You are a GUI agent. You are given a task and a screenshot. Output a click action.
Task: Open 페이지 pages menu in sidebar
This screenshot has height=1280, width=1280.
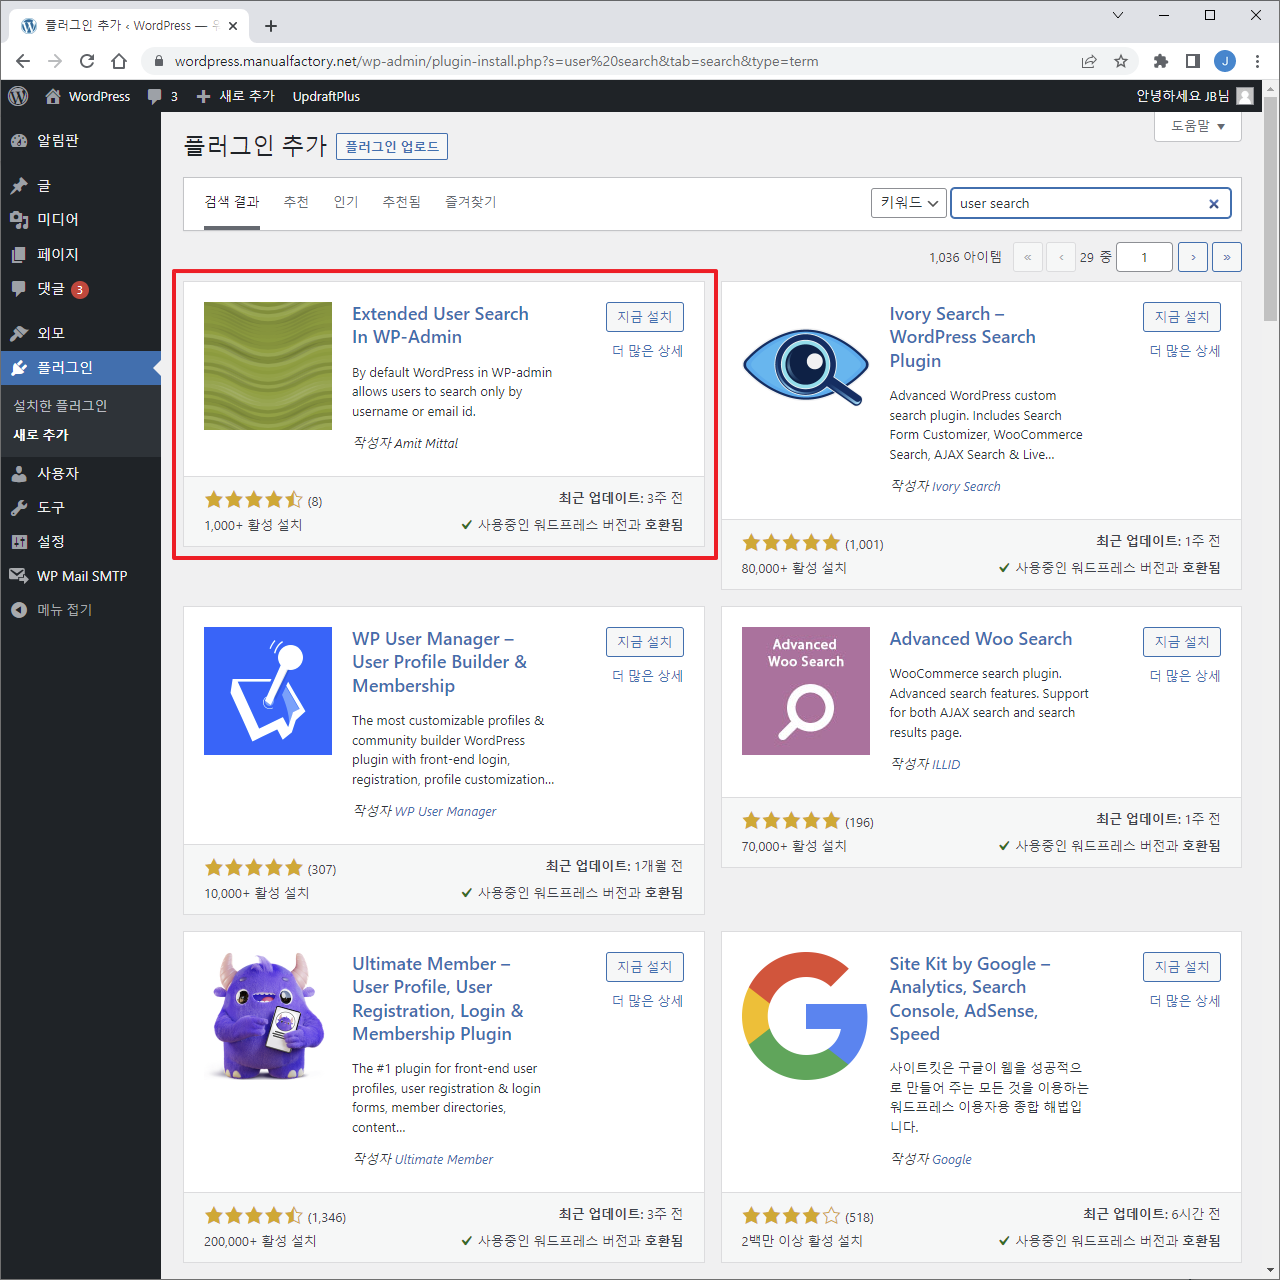pyautogui.click(x=80, y=255)
